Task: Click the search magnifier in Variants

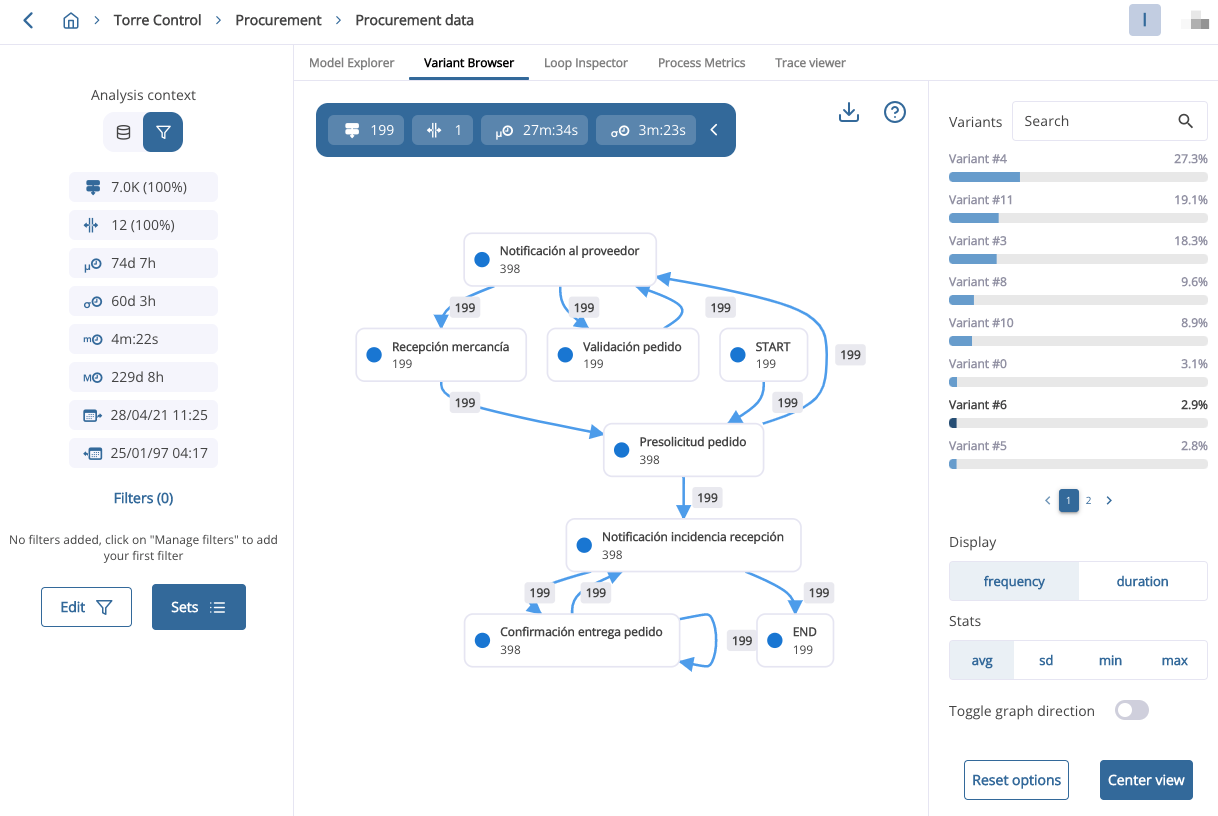Action: point(1185,121)
